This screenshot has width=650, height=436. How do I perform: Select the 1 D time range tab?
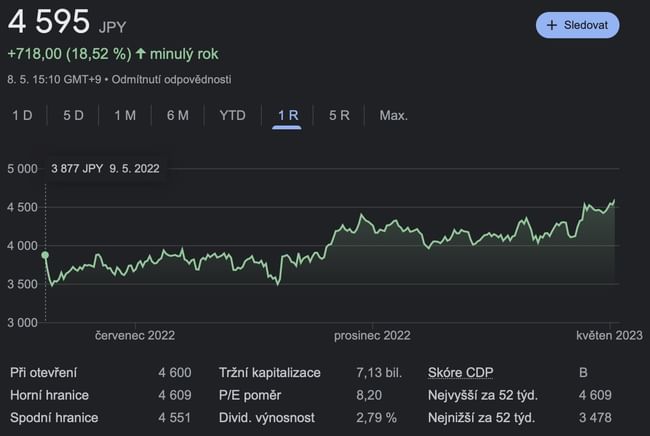click(22, 115)
